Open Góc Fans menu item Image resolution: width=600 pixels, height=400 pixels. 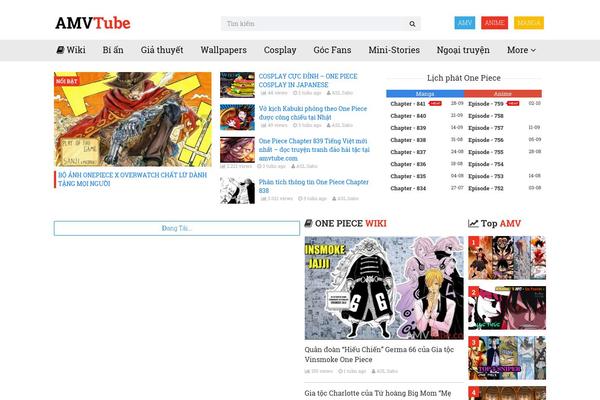click(x=332, y=50)
